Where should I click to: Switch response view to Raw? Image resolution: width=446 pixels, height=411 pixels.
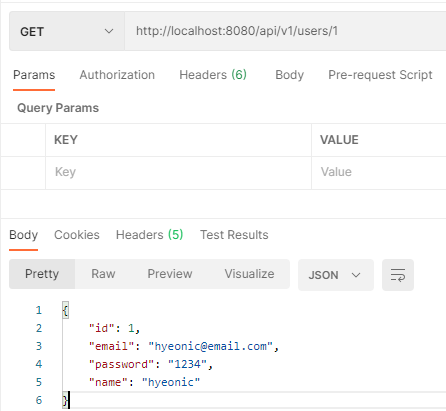coord(103,274)
